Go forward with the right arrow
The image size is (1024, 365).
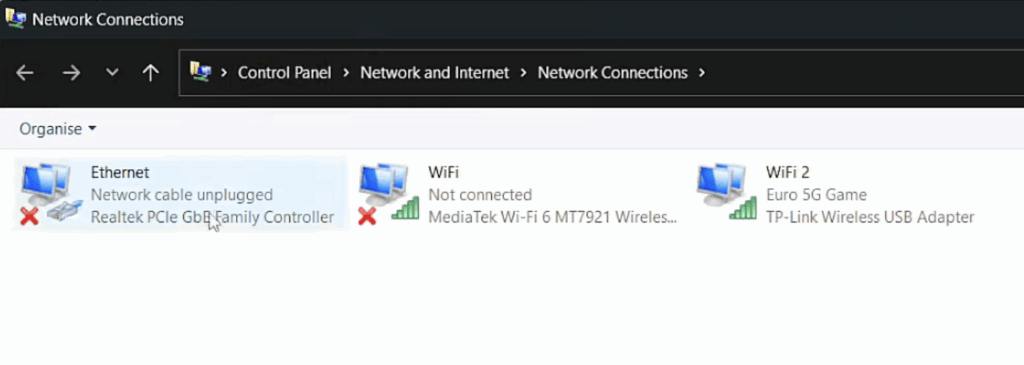tap(71, 72)
